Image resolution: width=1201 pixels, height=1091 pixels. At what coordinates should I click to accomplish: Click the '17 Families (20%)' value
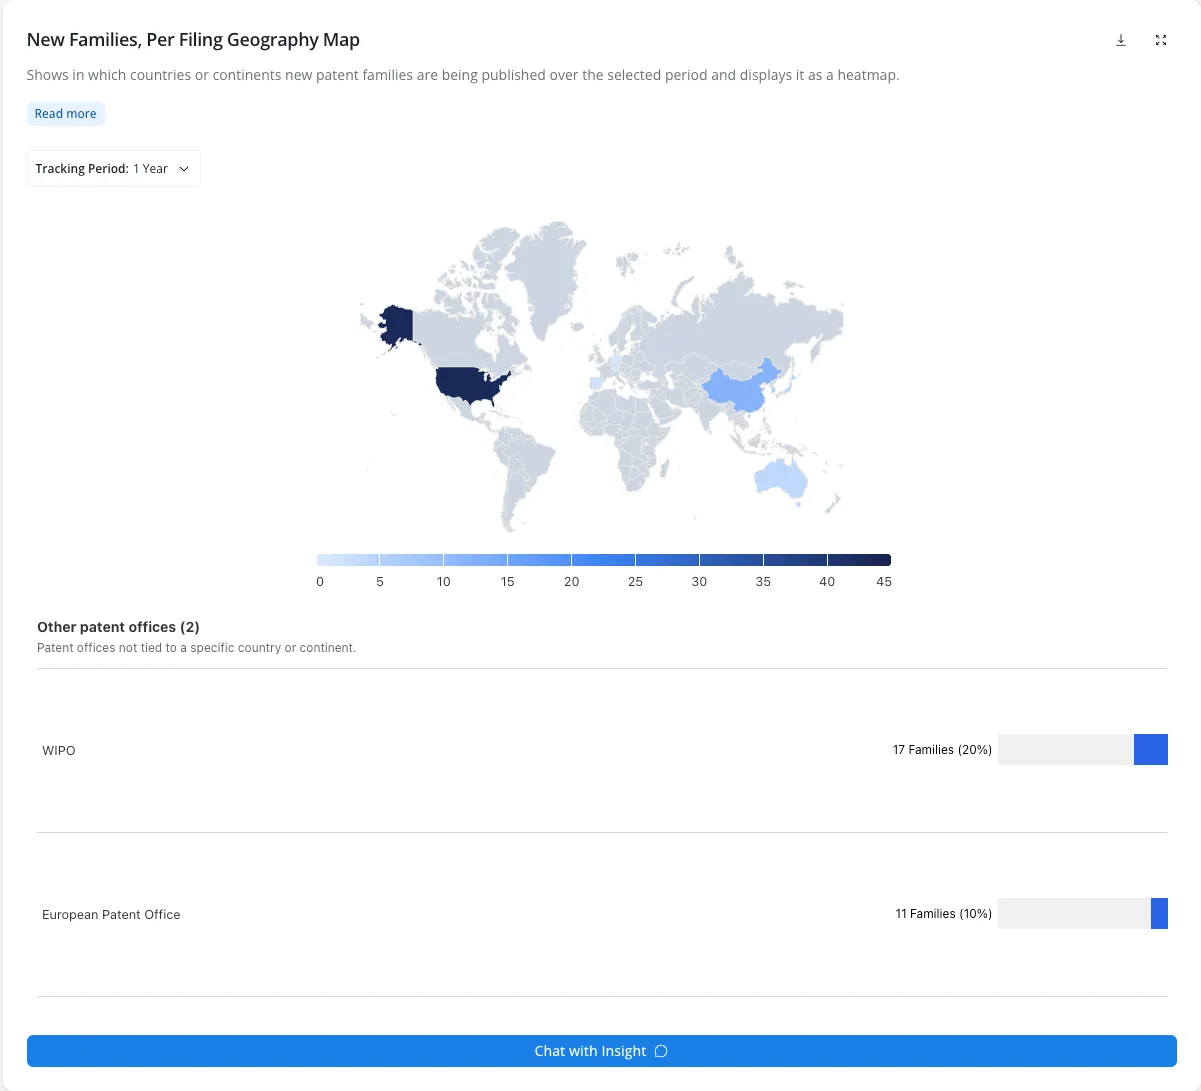942,750
